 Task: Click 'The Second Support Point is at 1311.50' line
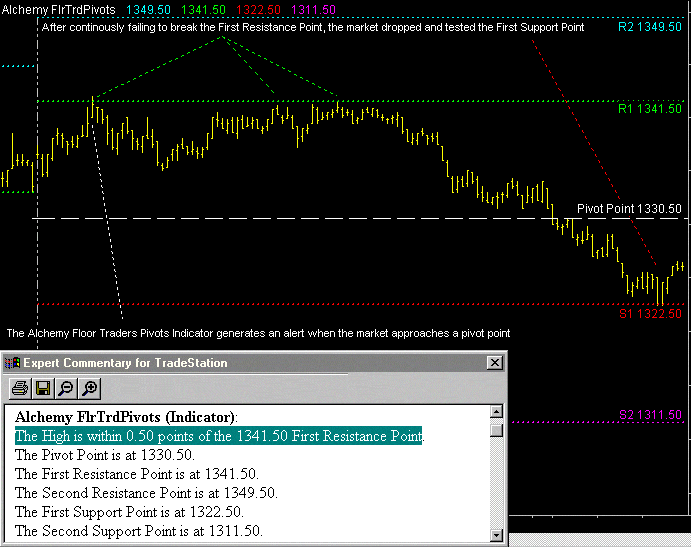click(x=139, y=531)
